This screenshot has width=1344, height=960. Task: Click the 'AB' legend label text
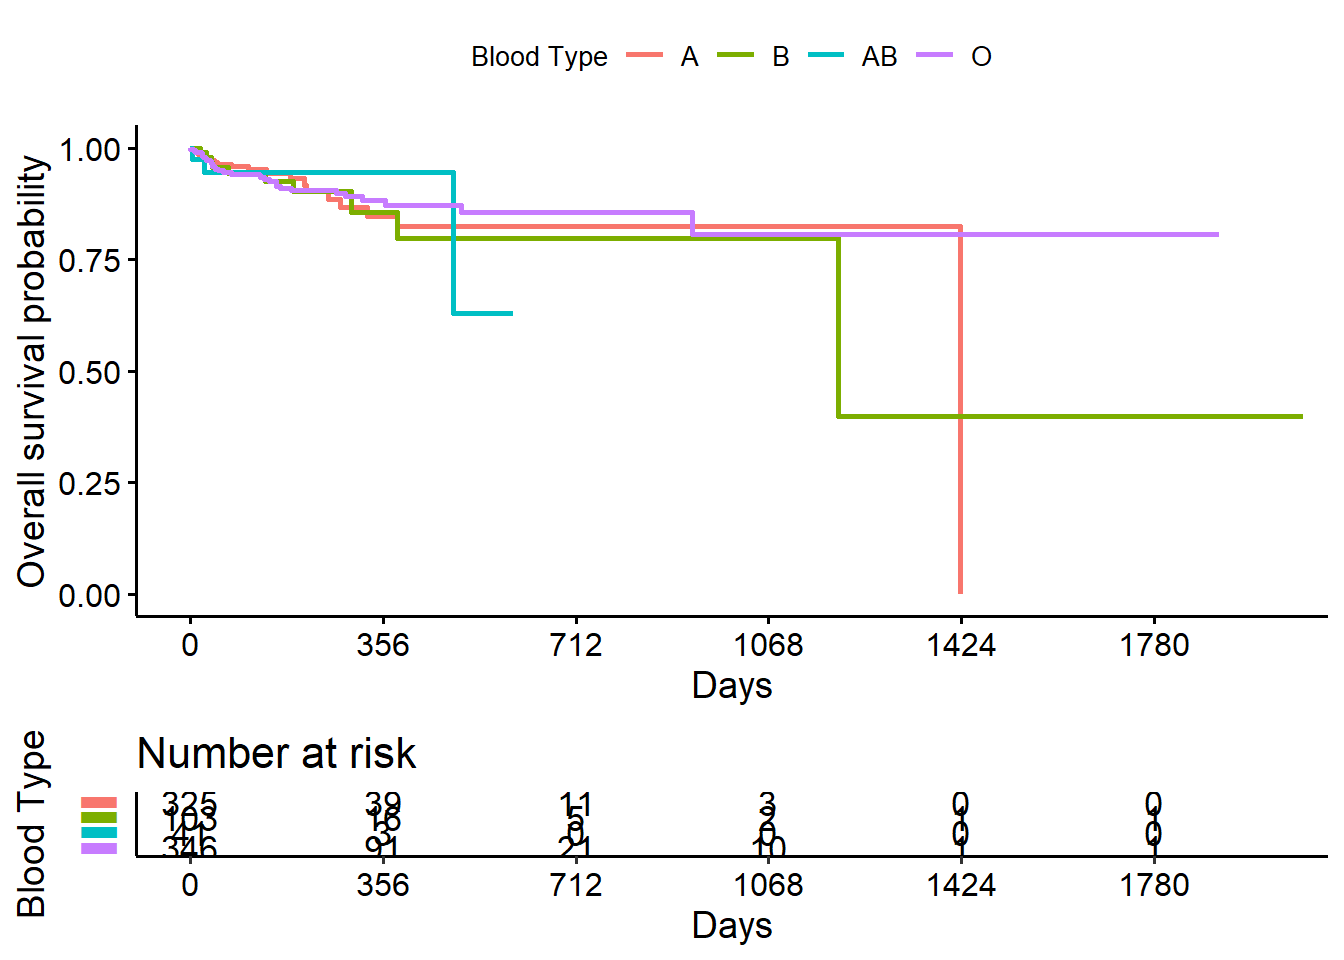pos(879,57)
